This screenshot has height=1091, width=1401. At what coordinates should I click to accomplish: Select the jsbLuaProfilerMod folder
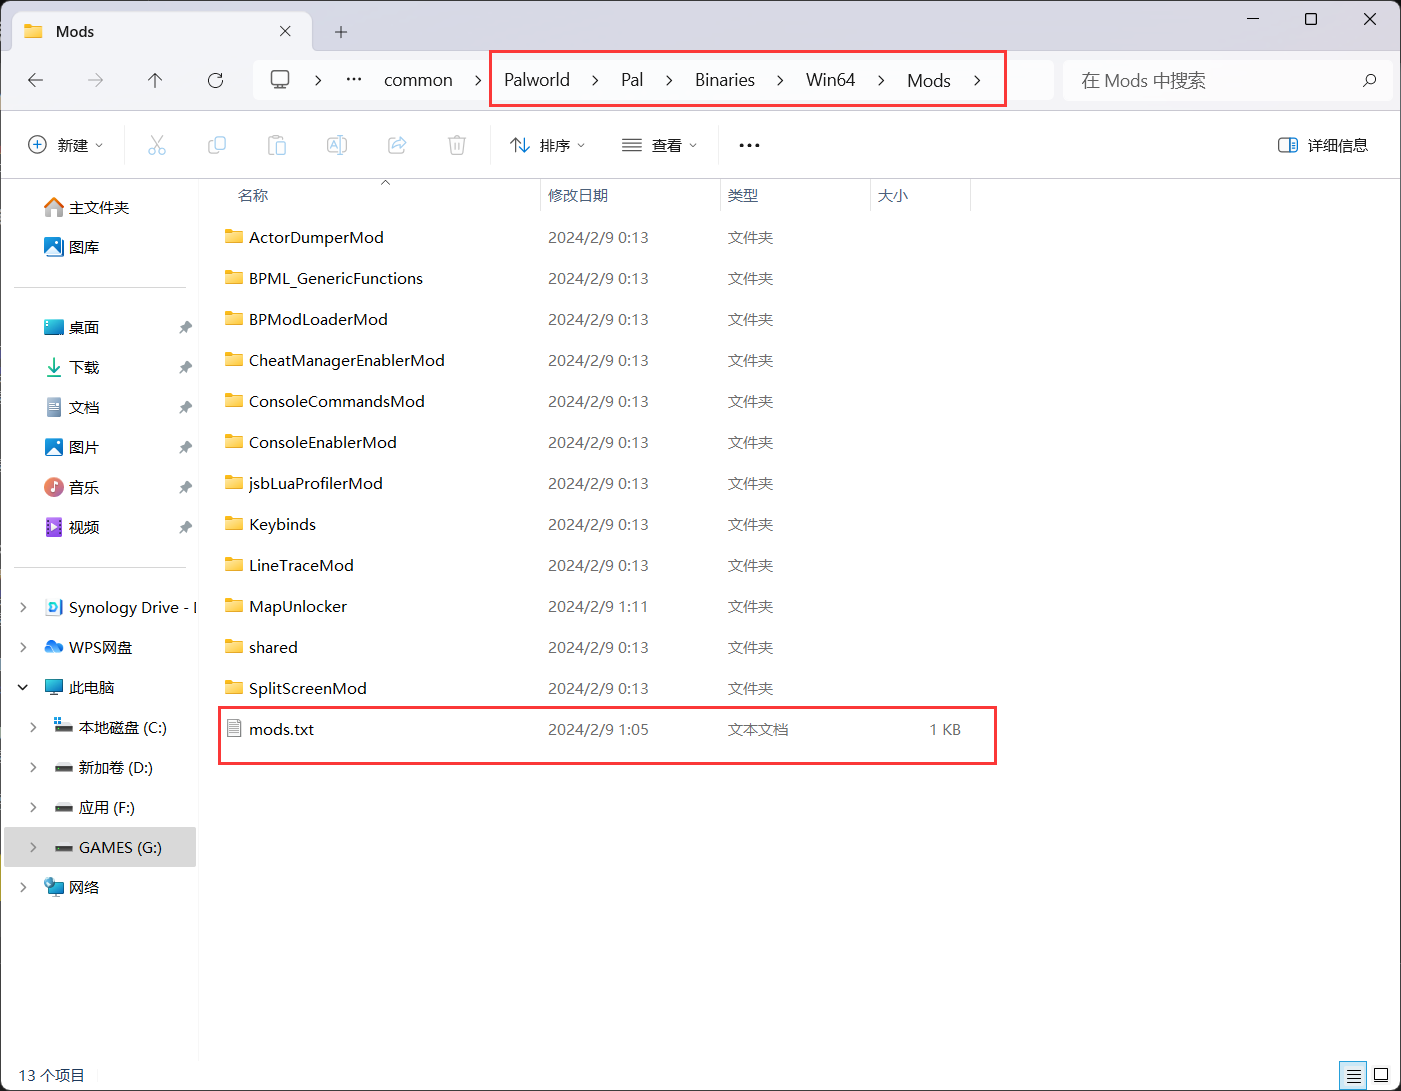click(315, 483)
